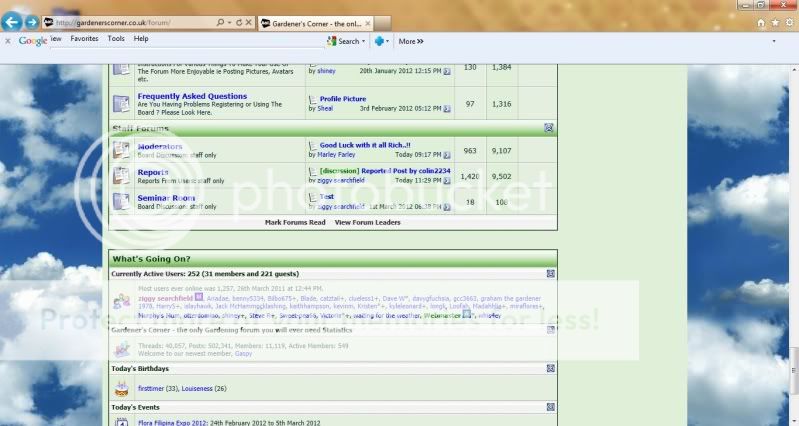Click the Favorites star icon
799x426 pixels.
pos(775,22)
